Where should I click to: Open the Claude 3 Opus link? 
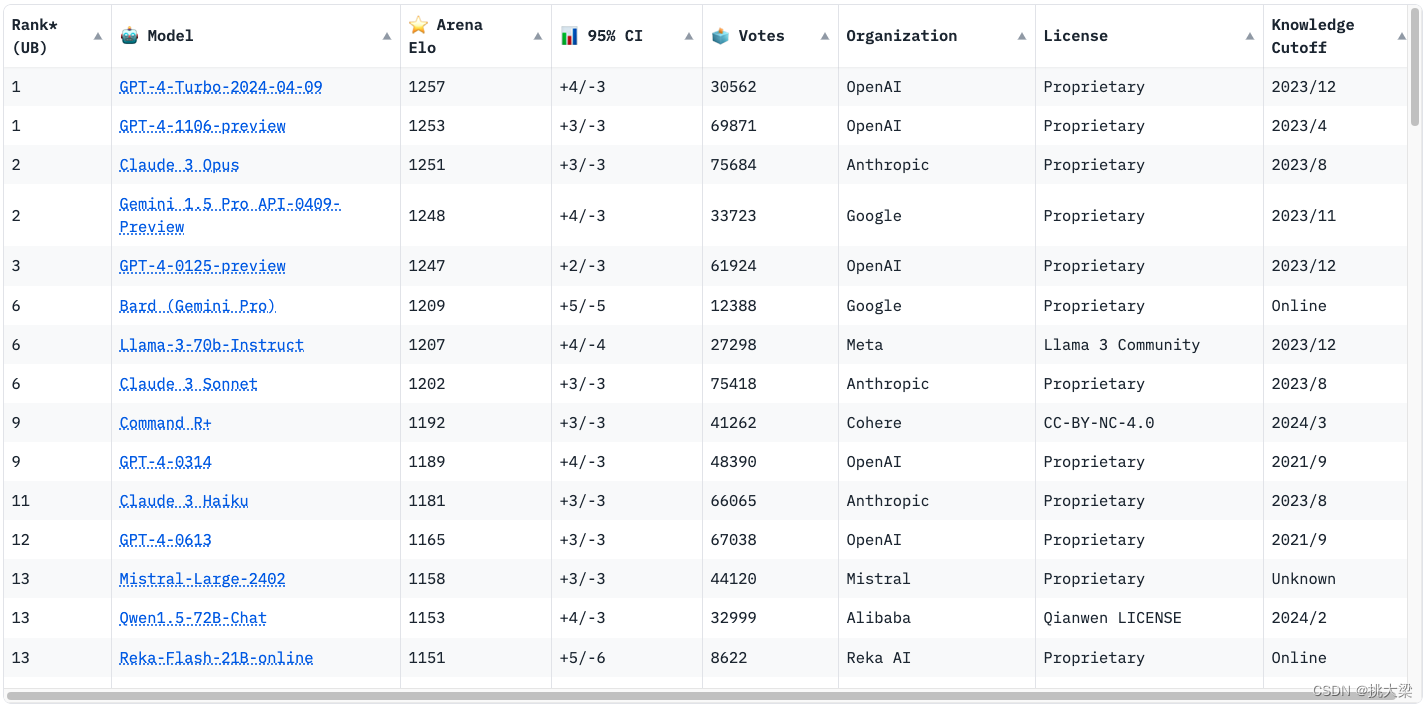point(179,165)
